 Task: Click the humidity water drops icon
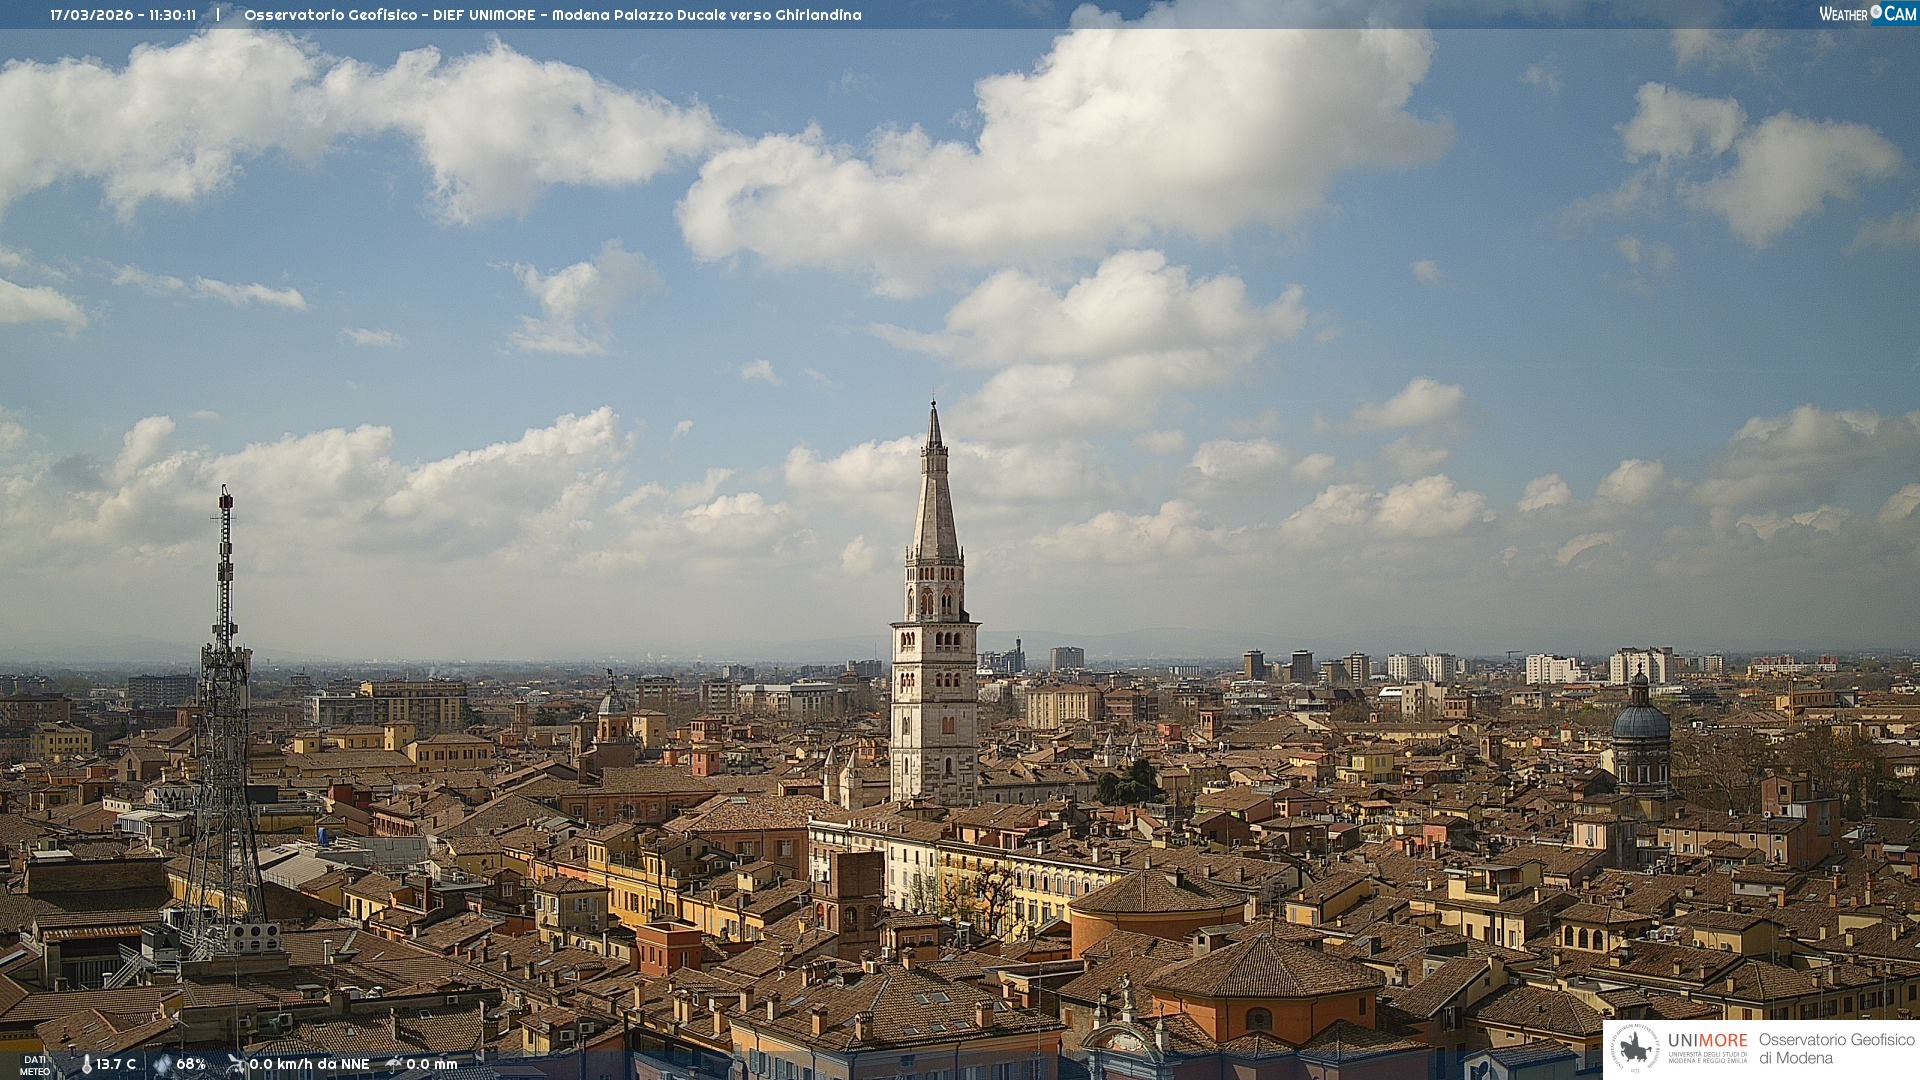point(162,1064)
